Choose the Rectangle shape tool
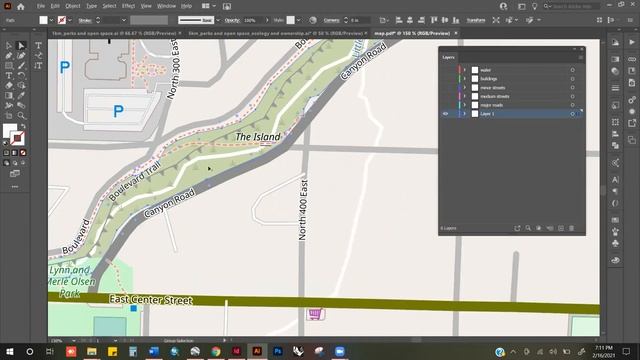The width and height of the screenshot is (640, 360). click(x=9, y=65)
